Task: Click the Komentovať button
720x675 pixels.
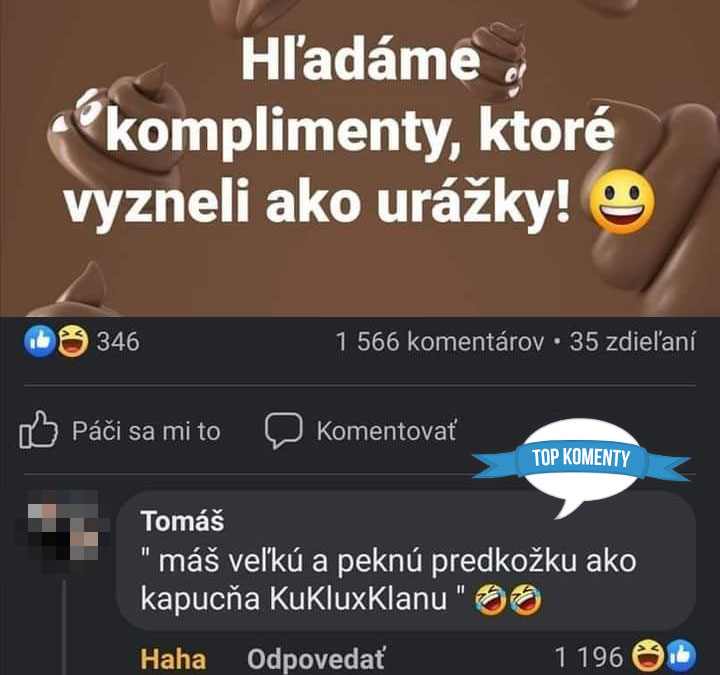Action: (x=361, y=430)
